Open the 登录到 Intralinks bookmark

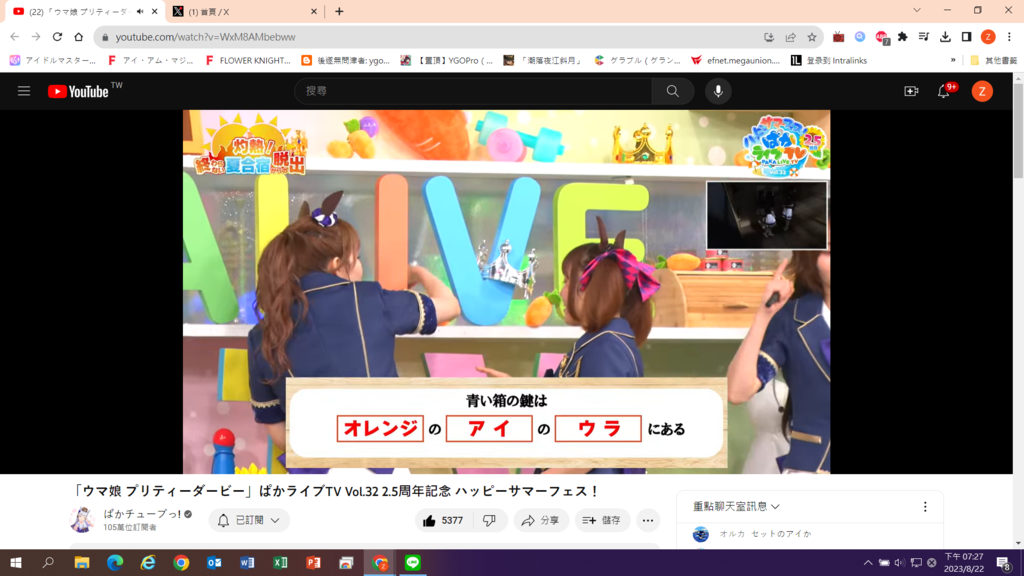tap(829, 60)
